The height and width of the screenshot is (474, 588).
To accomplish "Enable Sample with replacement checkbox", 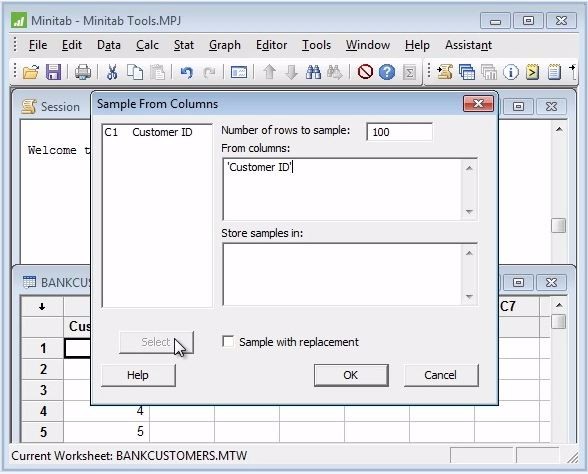I will [228, 342].
